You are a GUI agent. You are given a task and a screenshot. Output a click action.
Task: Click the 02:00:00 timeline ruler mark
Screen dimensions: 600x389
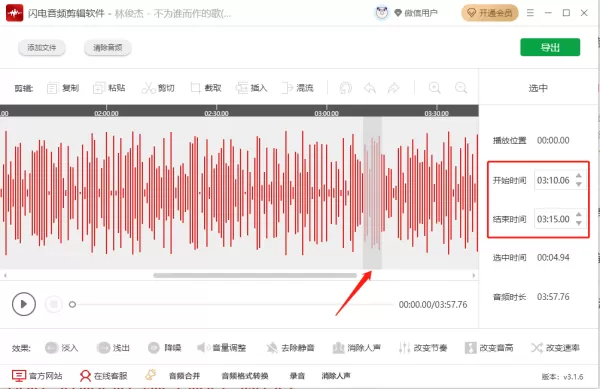(x=106, y=113)
